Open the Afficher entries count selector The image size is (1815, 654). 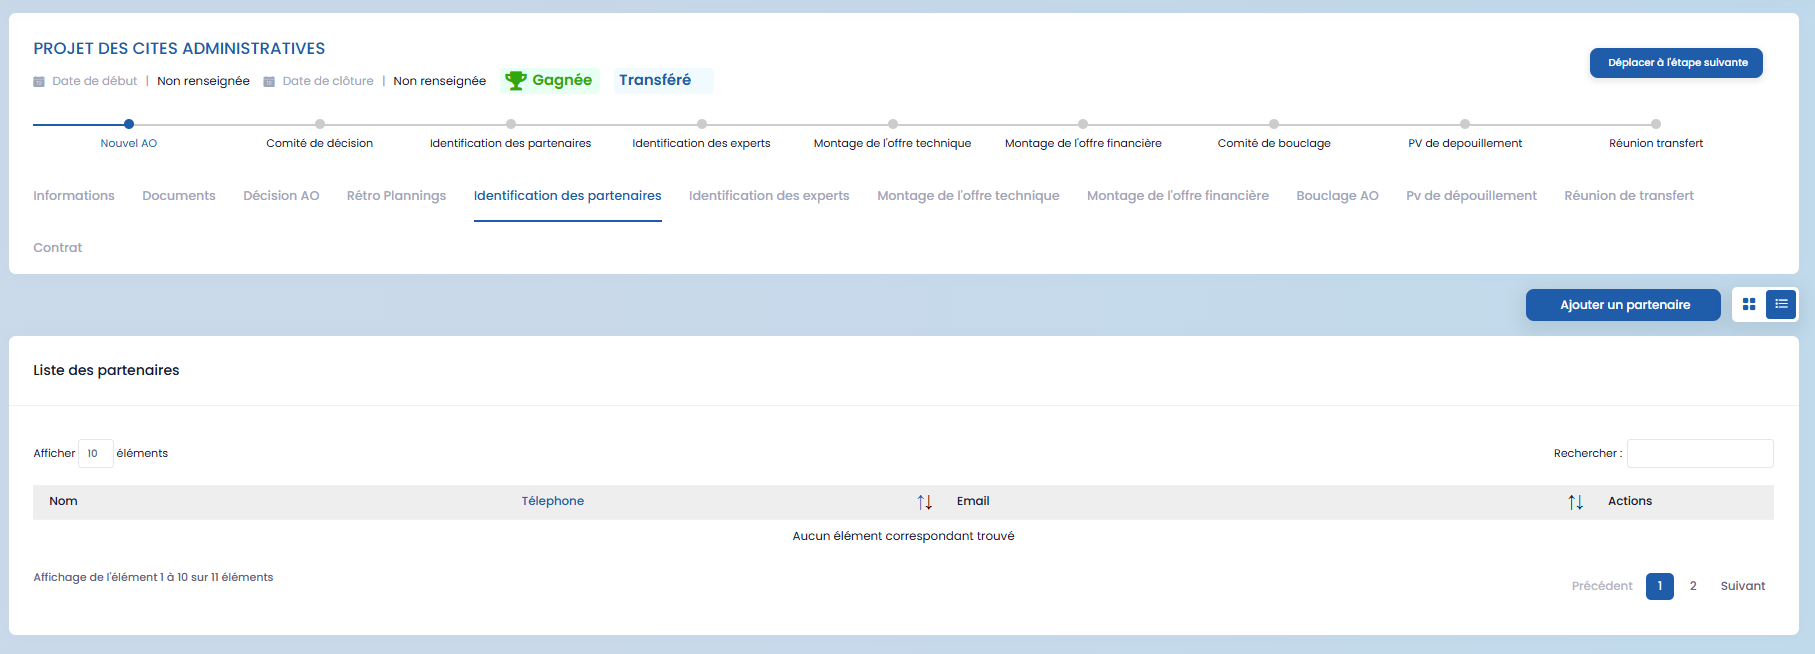[x=95, y=453]
